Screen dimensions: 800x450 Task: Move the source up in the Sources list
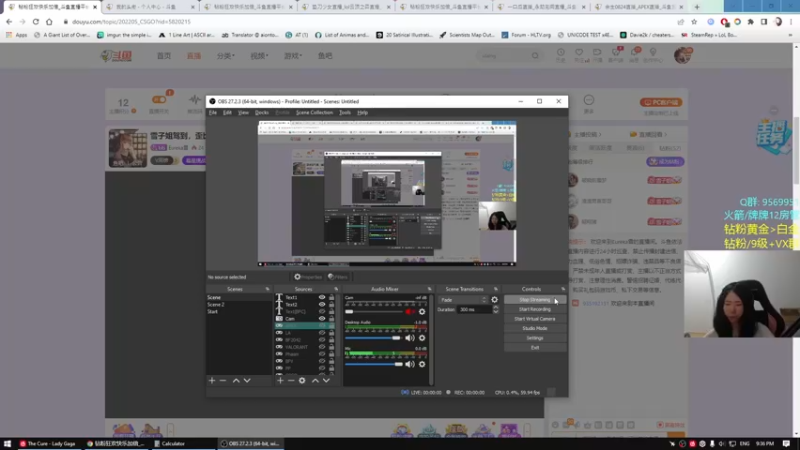(x=315, y=381)
